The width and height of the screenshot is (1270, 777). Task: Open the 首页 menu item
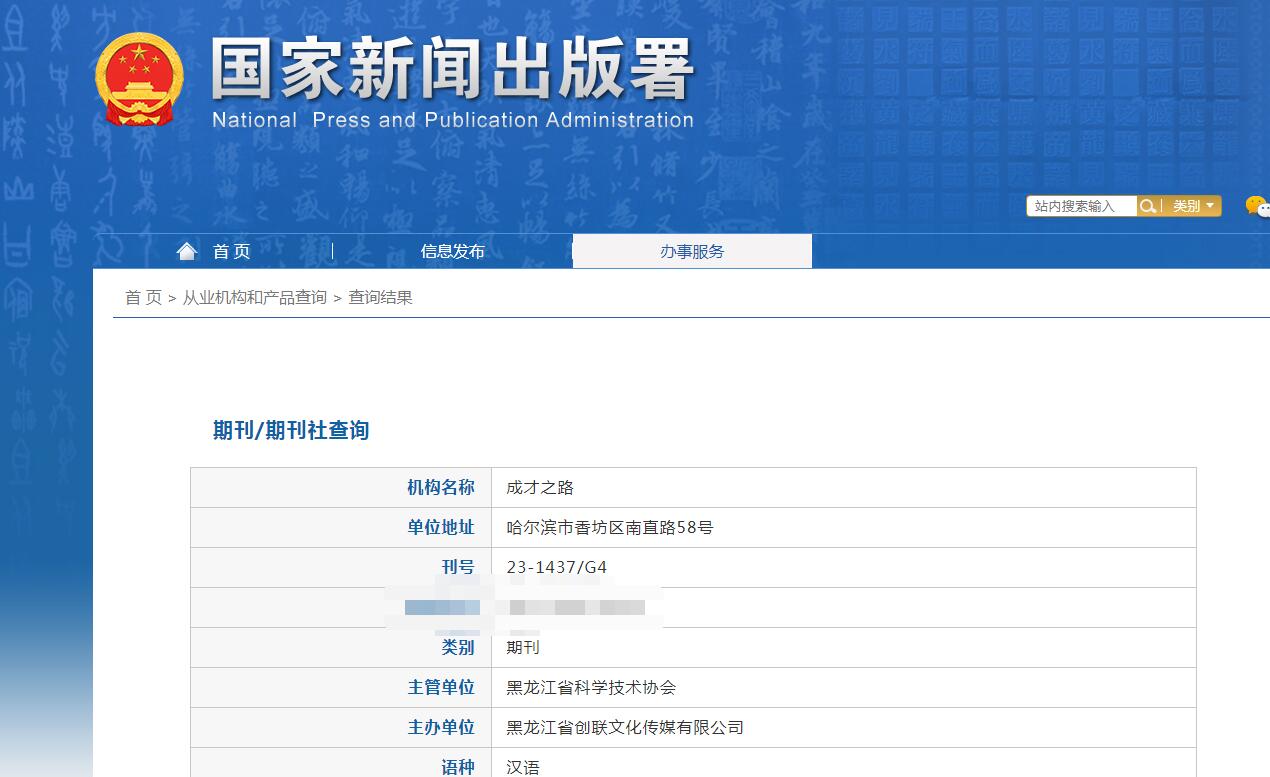pyautogui.click(x=230, y=251)
